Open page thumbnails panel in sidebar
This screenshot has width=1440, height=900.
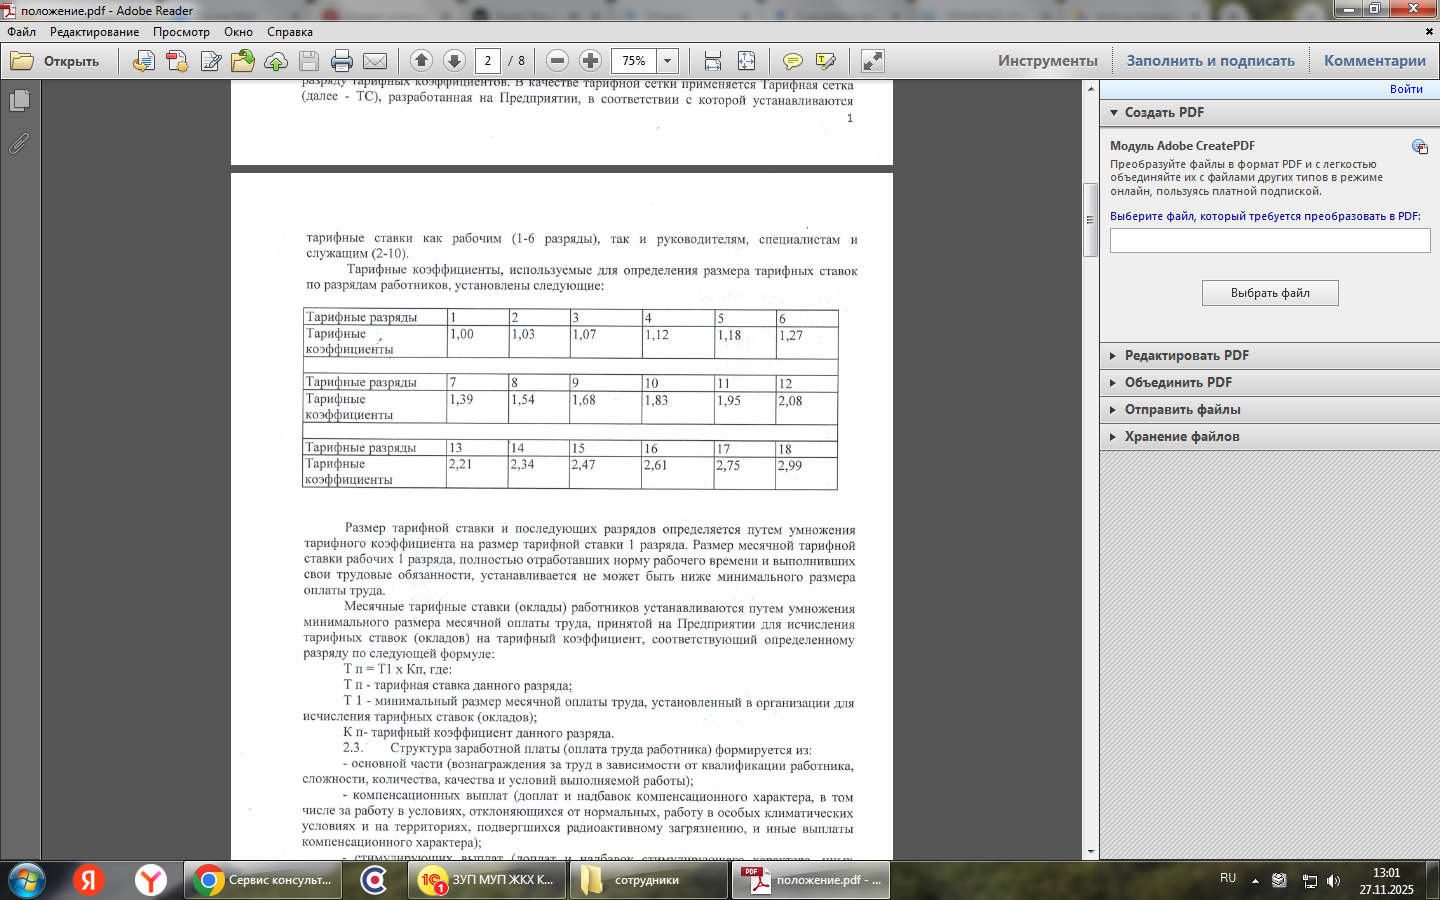19,101
